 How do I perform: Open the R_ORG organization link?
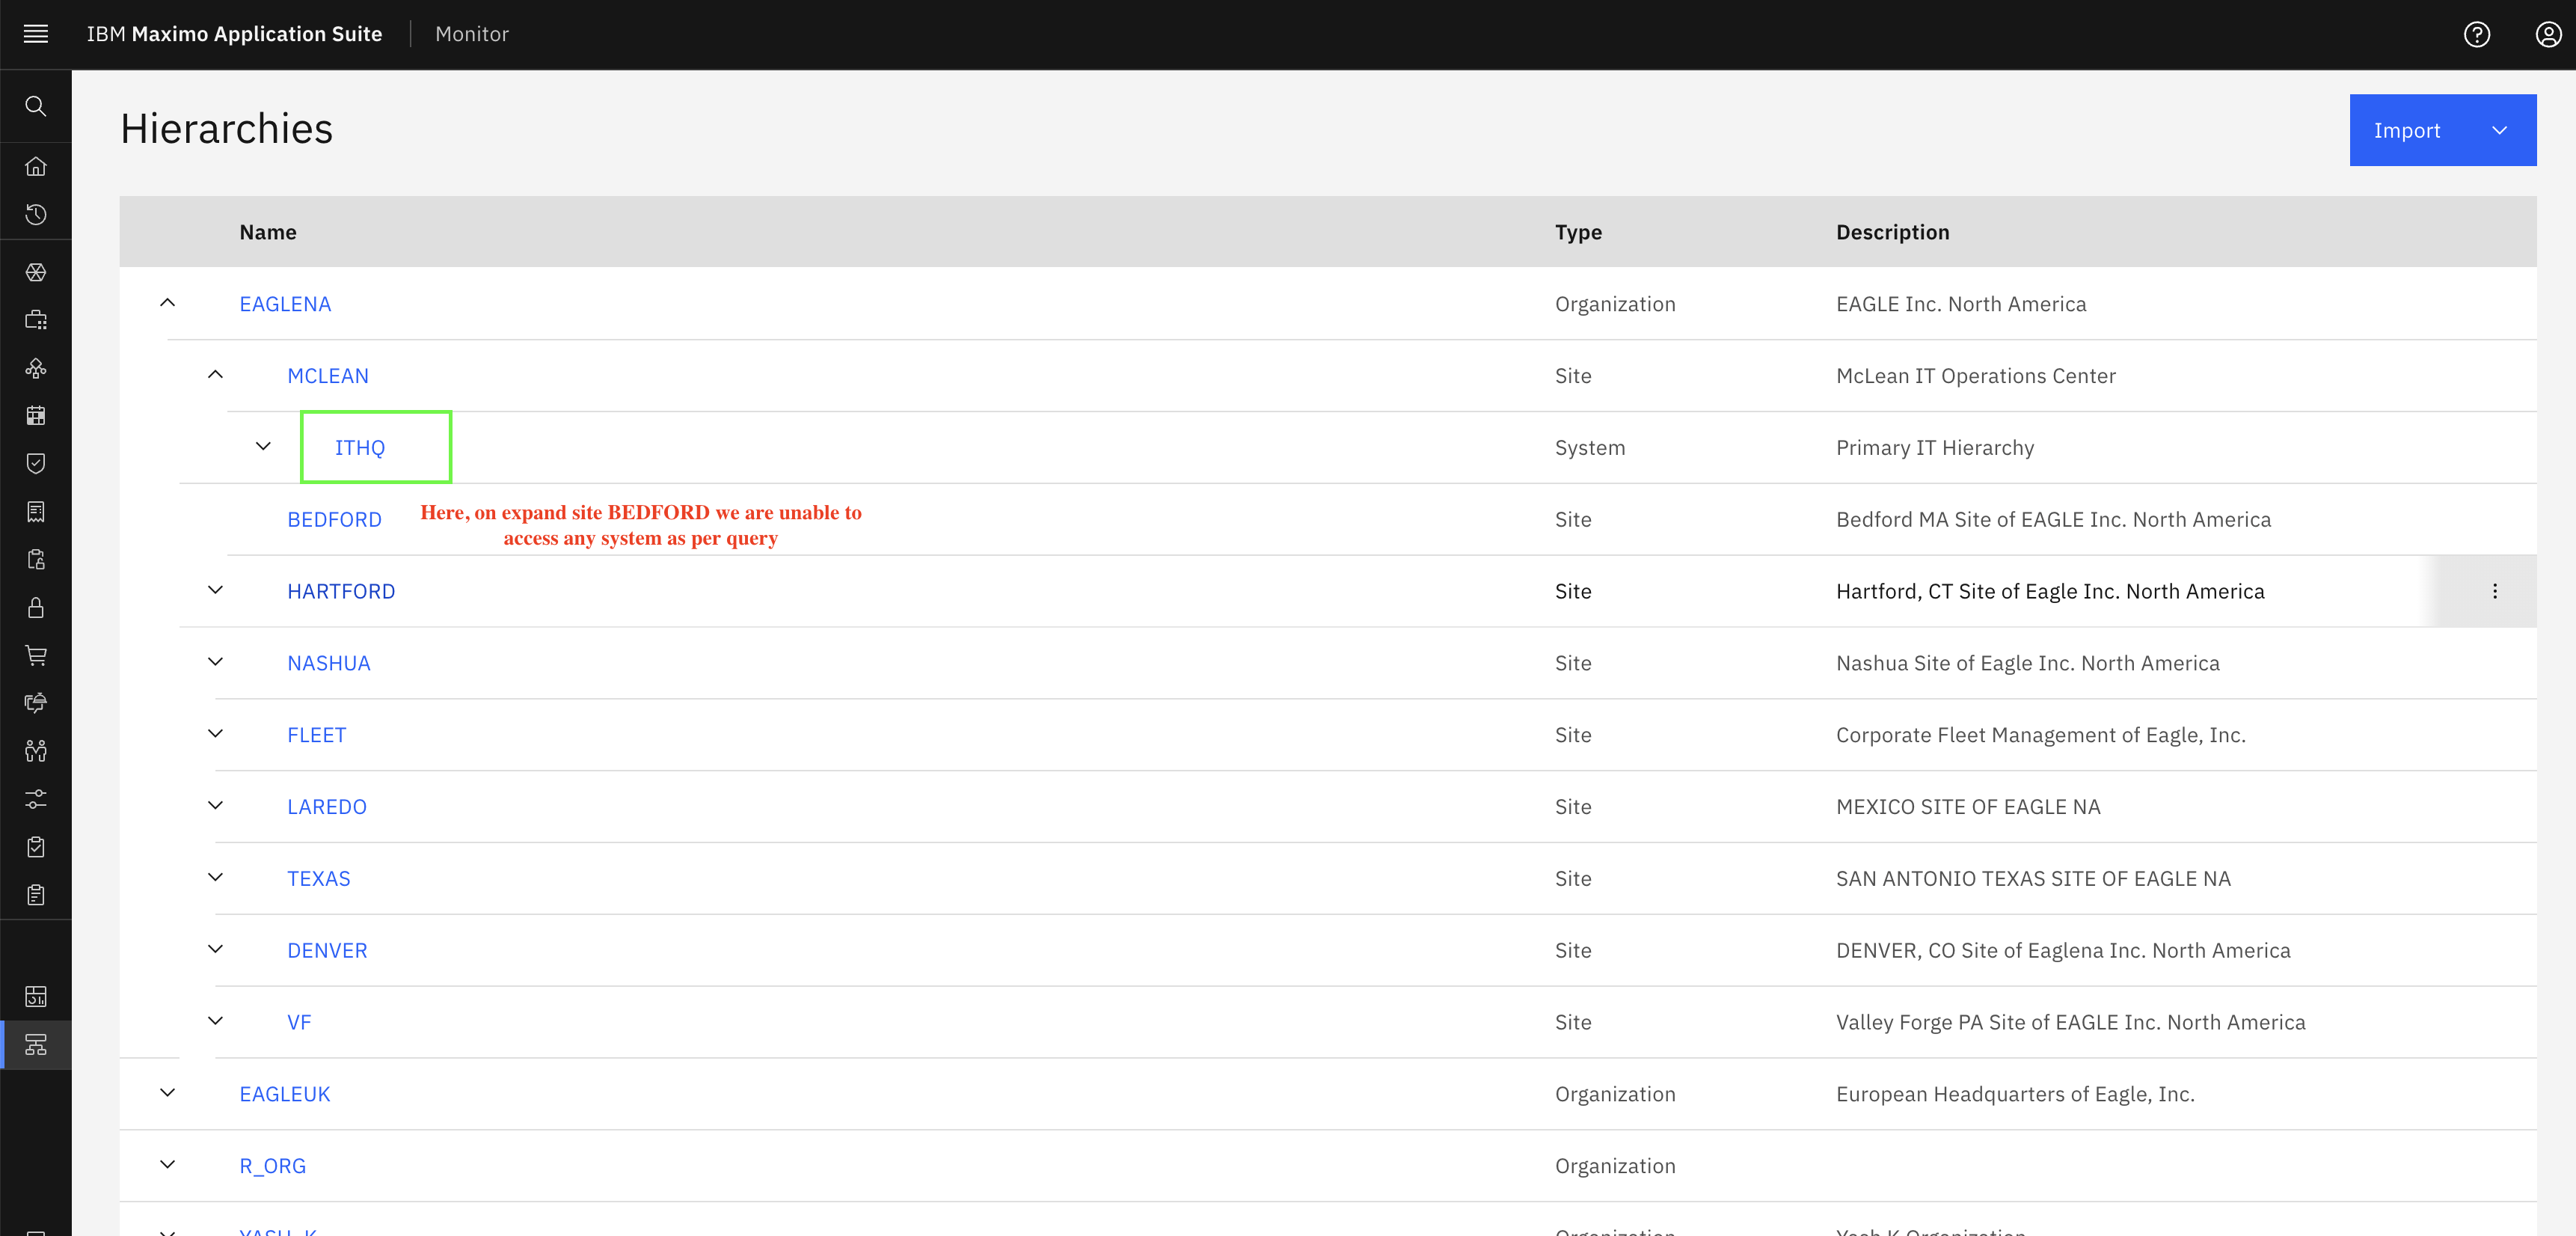tap(272, 1166)
